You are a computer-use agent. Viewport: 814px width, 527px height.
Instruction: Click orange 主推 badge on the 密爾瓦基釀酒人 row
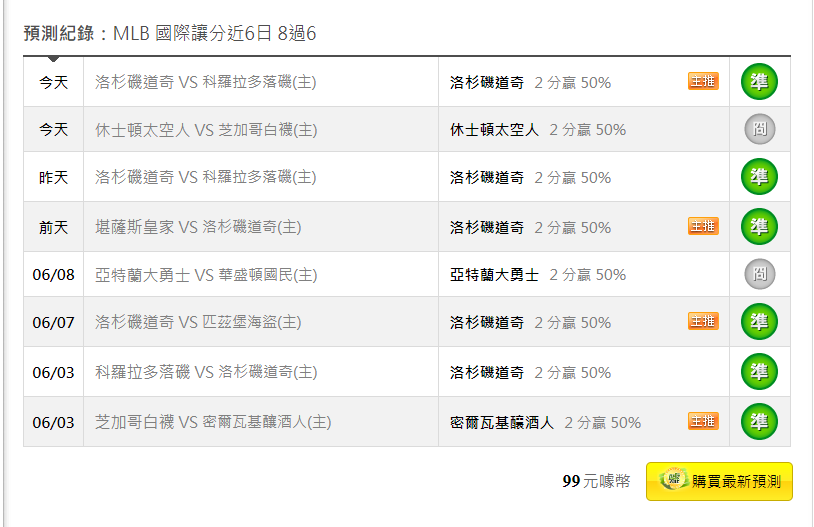point(703,421)
